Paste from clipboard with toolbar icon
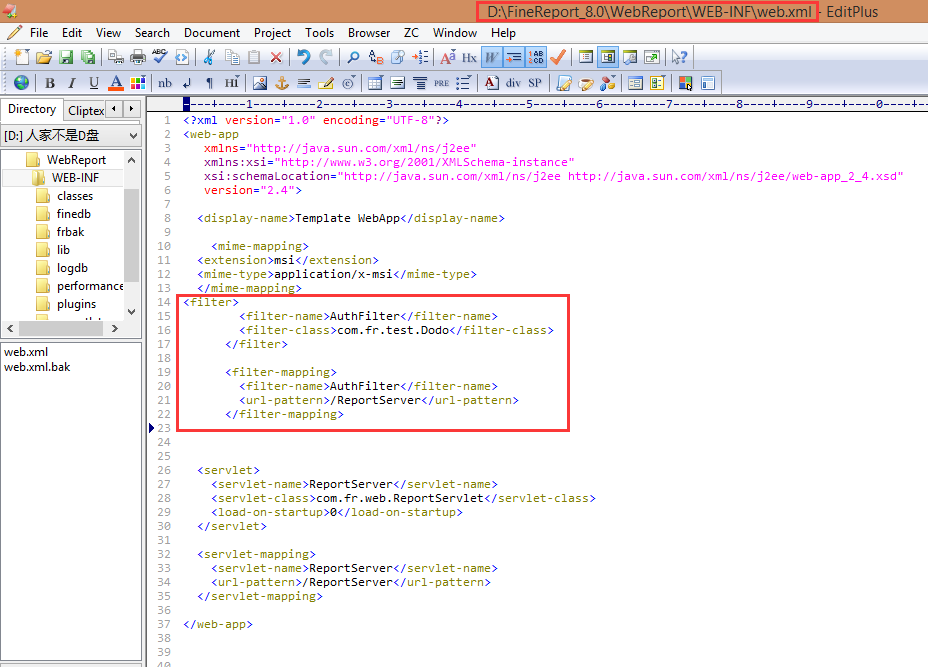Image resolution: width=928 pixels, height=667 pixels. point(254,57)
